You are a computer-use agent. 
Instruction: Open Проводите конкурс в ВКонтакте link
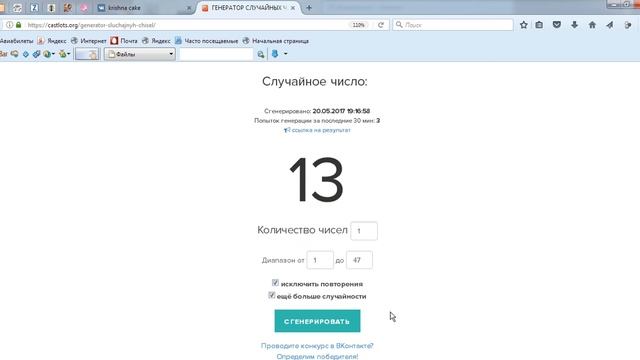[317, 346]
